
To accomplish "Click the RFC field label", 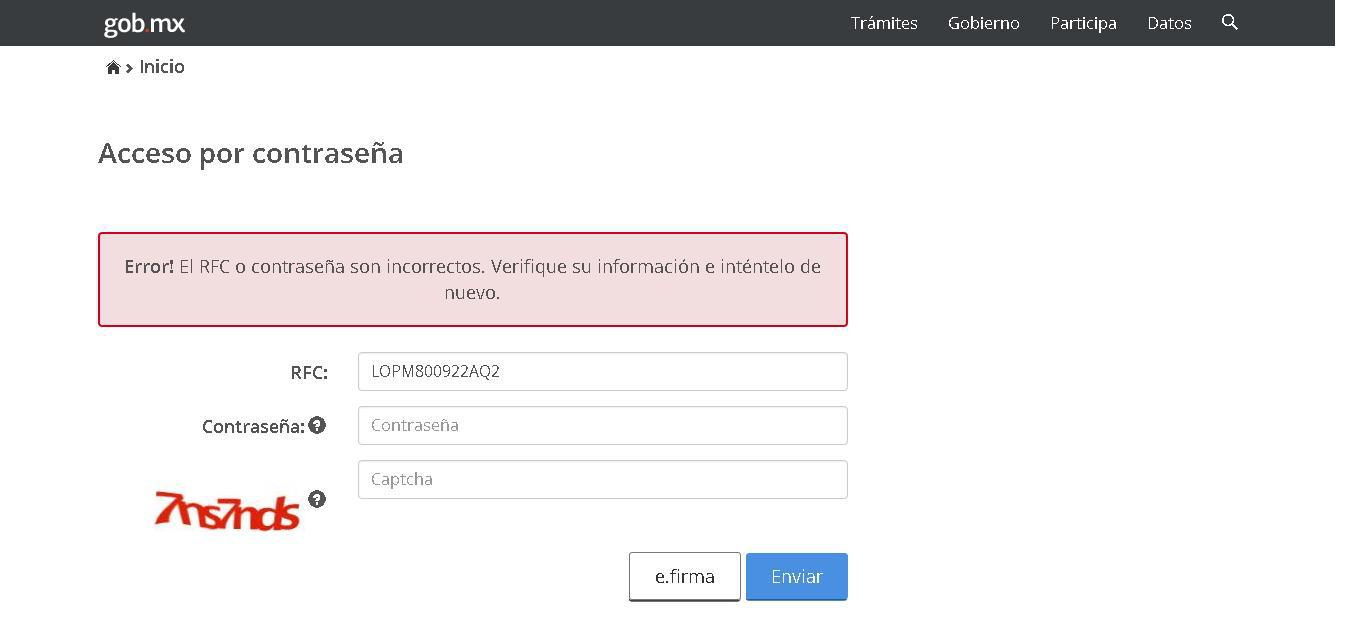I will [x=309, y=372].
